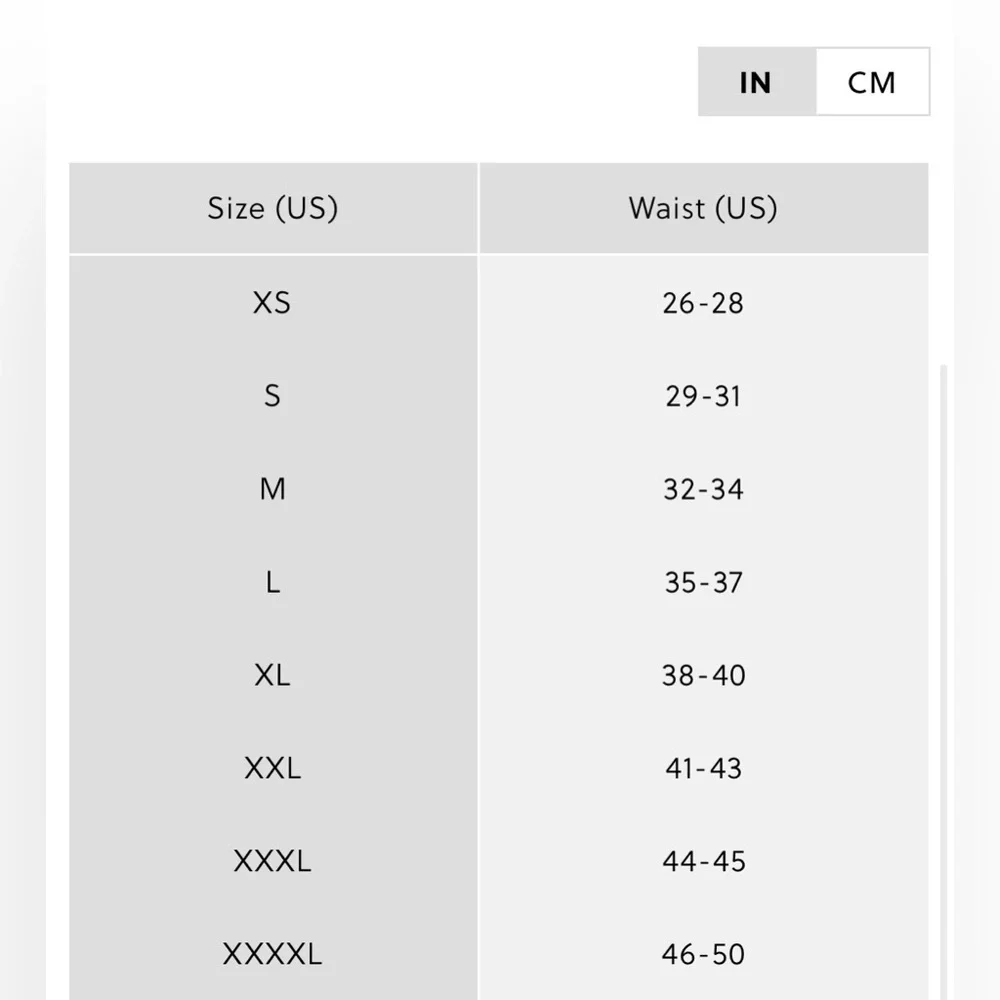Screen dimensions: 1000x1000
Task: Click the Size (US) column header
Action: [273, 209]
